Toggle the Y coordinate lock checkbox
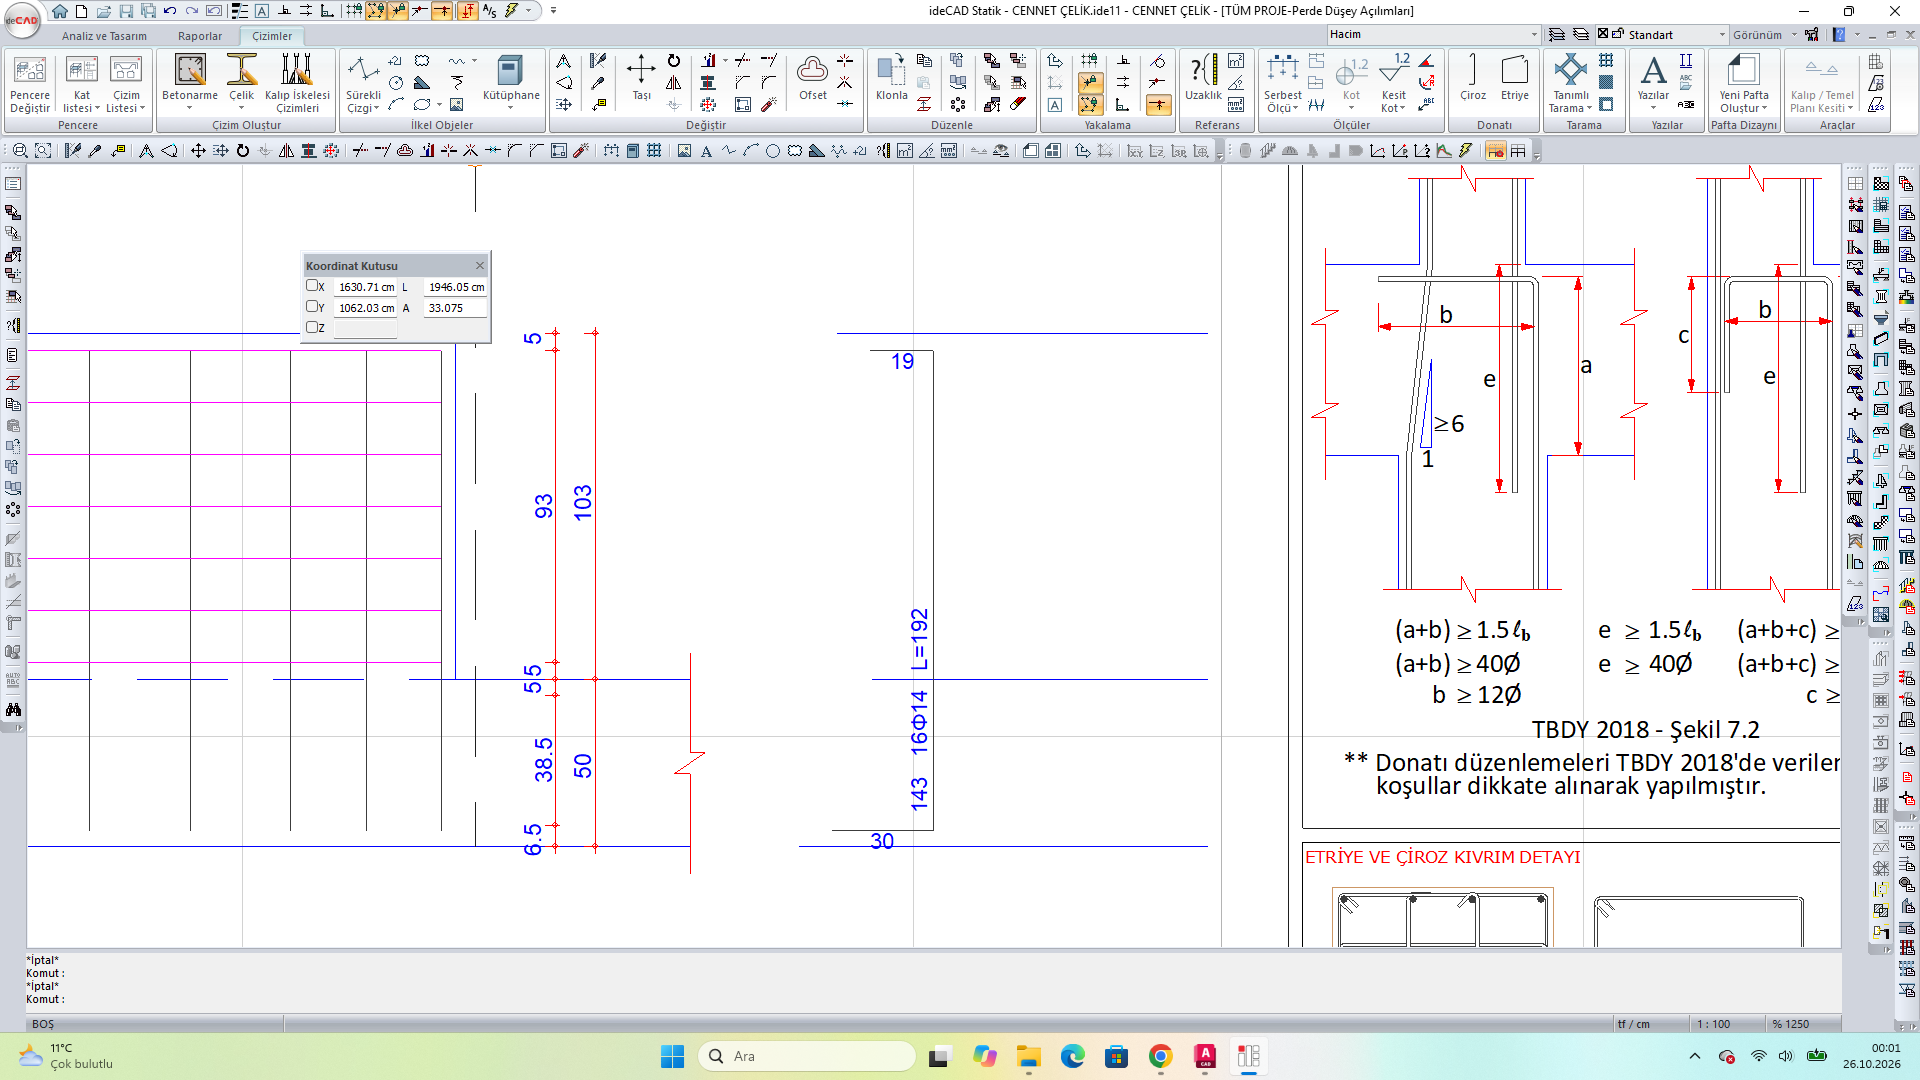Image resolution: width=1920 pixels, height=1080 pixels. click(312, 307)
